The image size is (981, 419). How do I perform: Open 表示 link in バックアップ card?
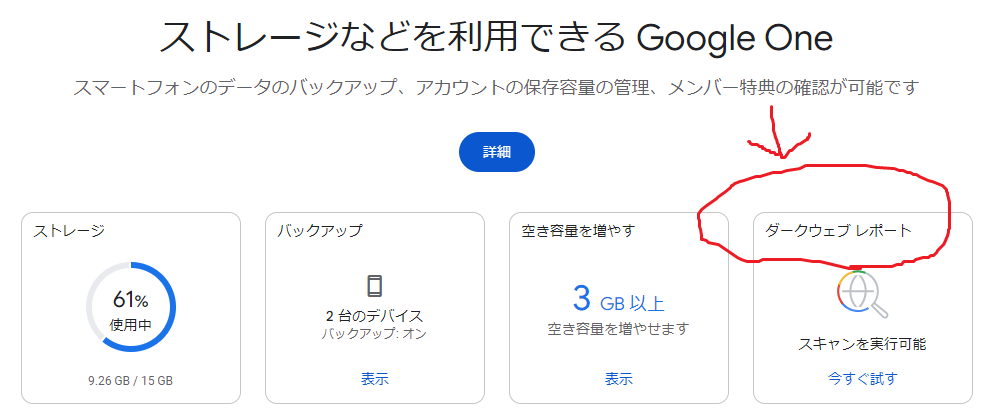point(375,378)
